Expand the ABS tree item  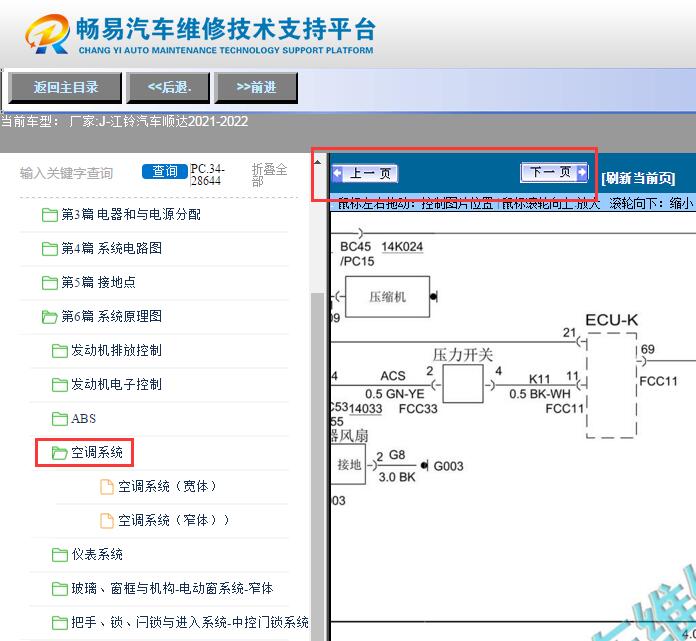83,419
